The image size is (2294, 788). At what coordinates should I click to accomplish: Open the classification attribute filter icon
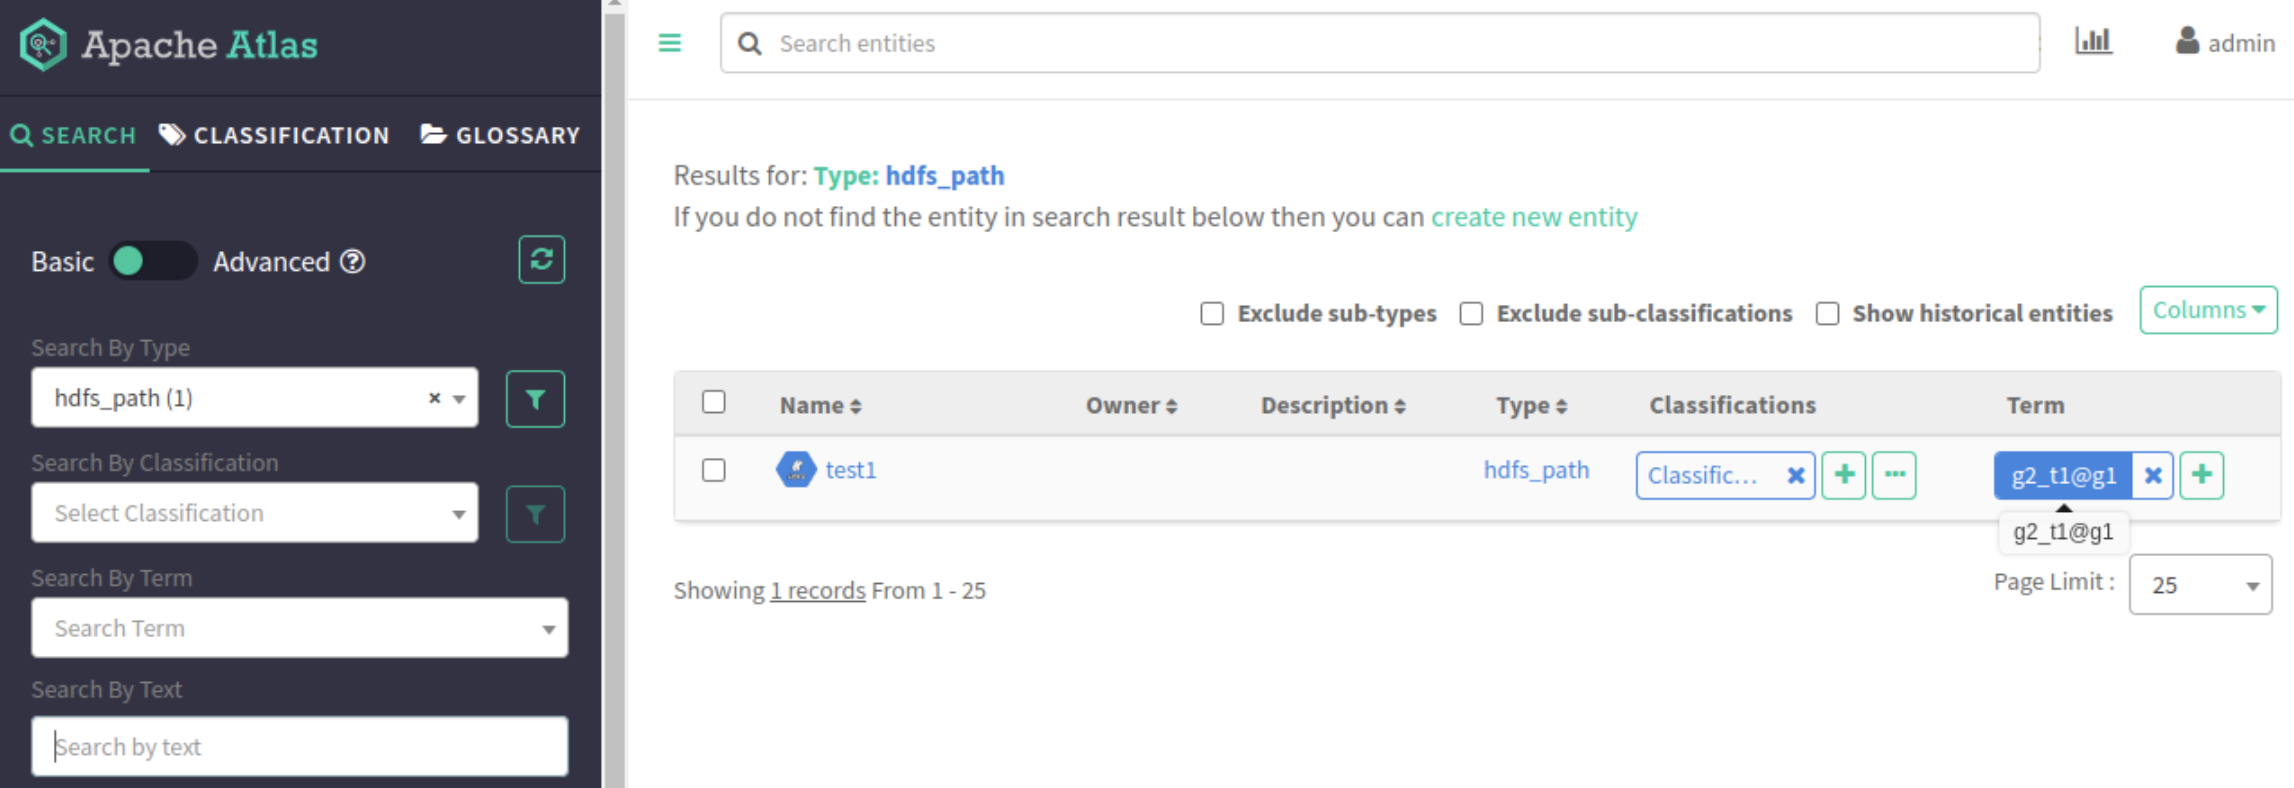pyautogui.click(x=535, y=514)
